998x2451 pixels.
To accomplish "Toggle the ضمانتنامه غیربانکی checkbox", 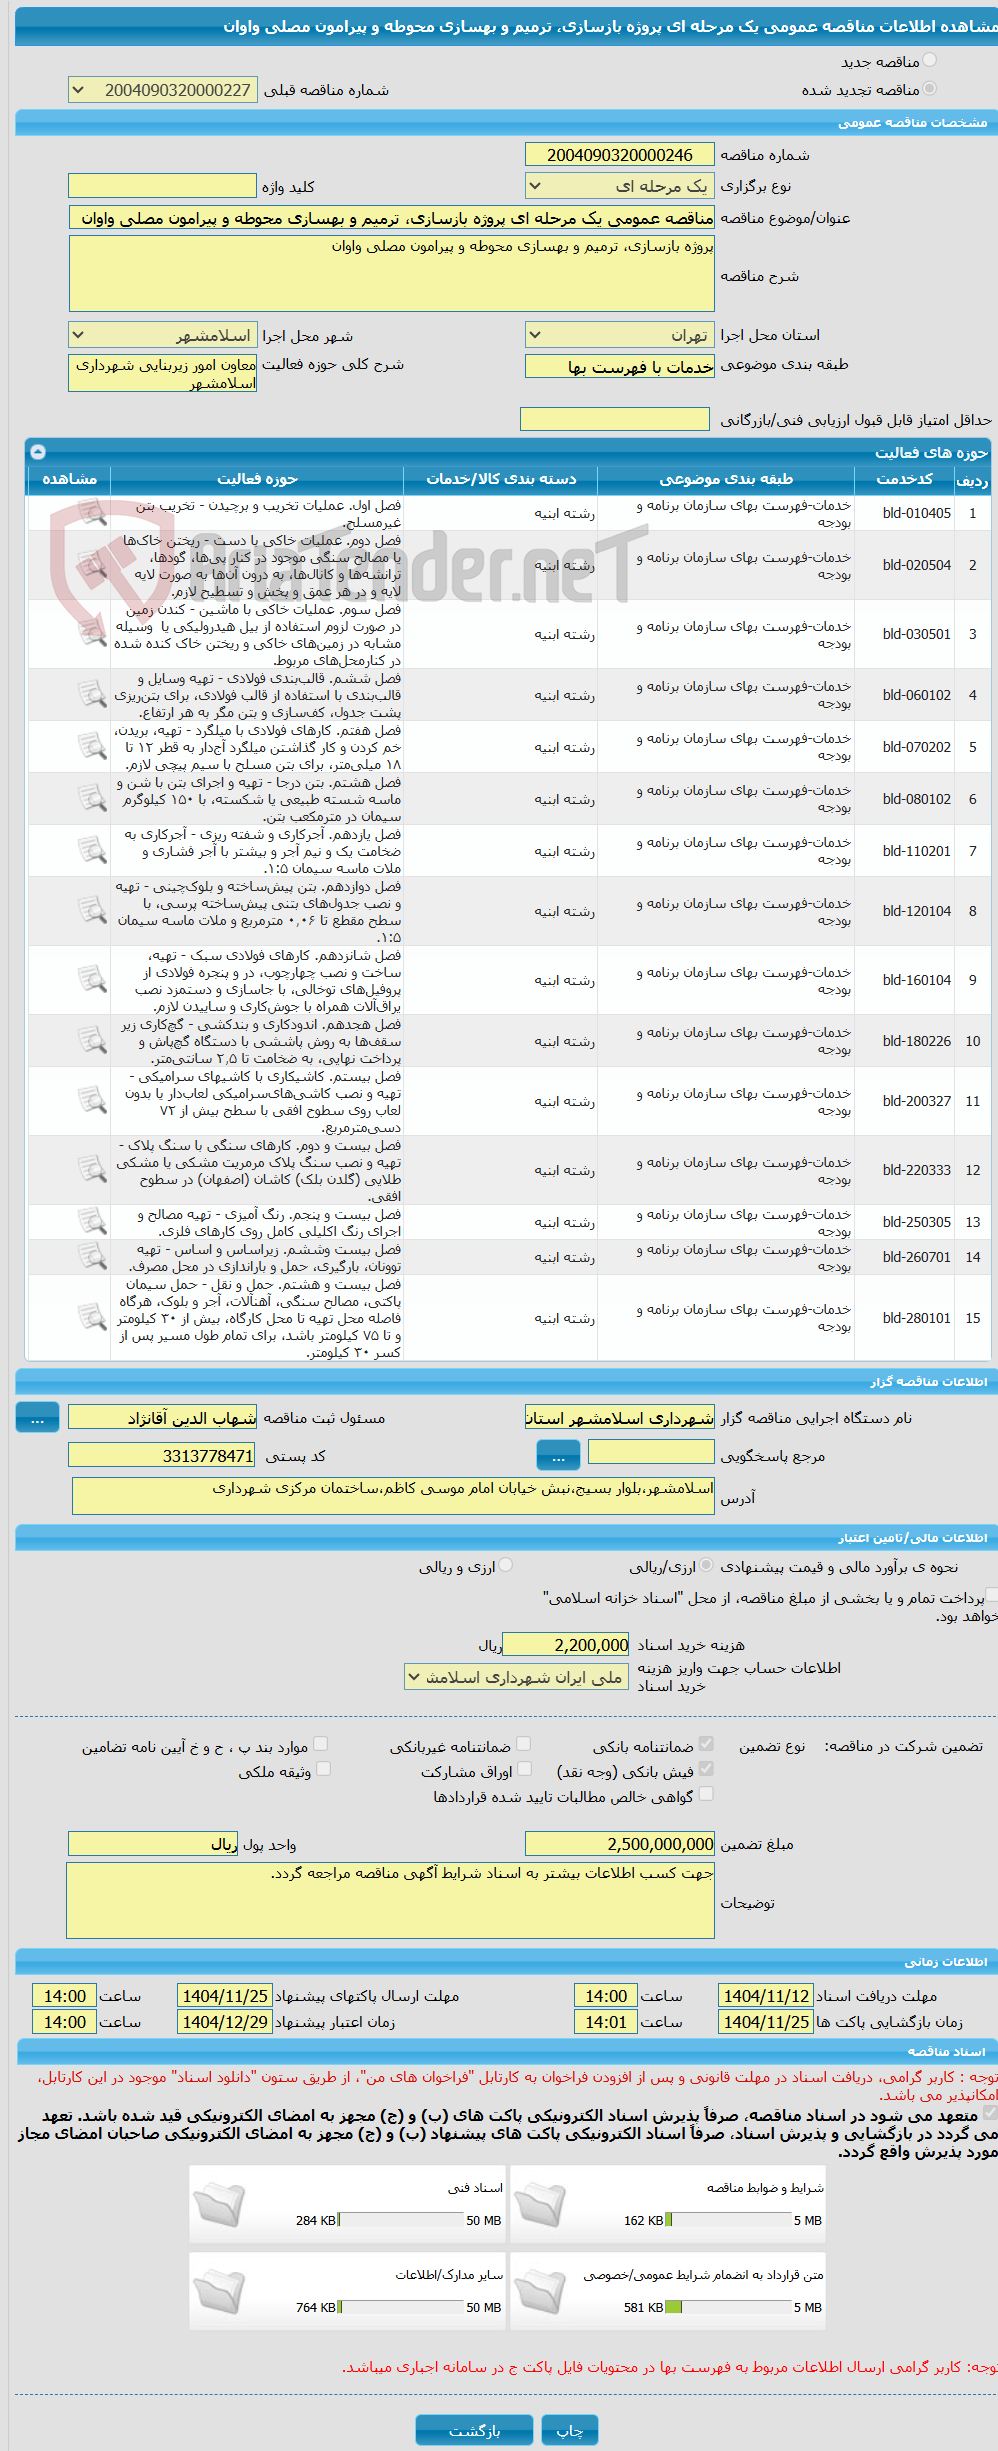I will pos(523,1744).
